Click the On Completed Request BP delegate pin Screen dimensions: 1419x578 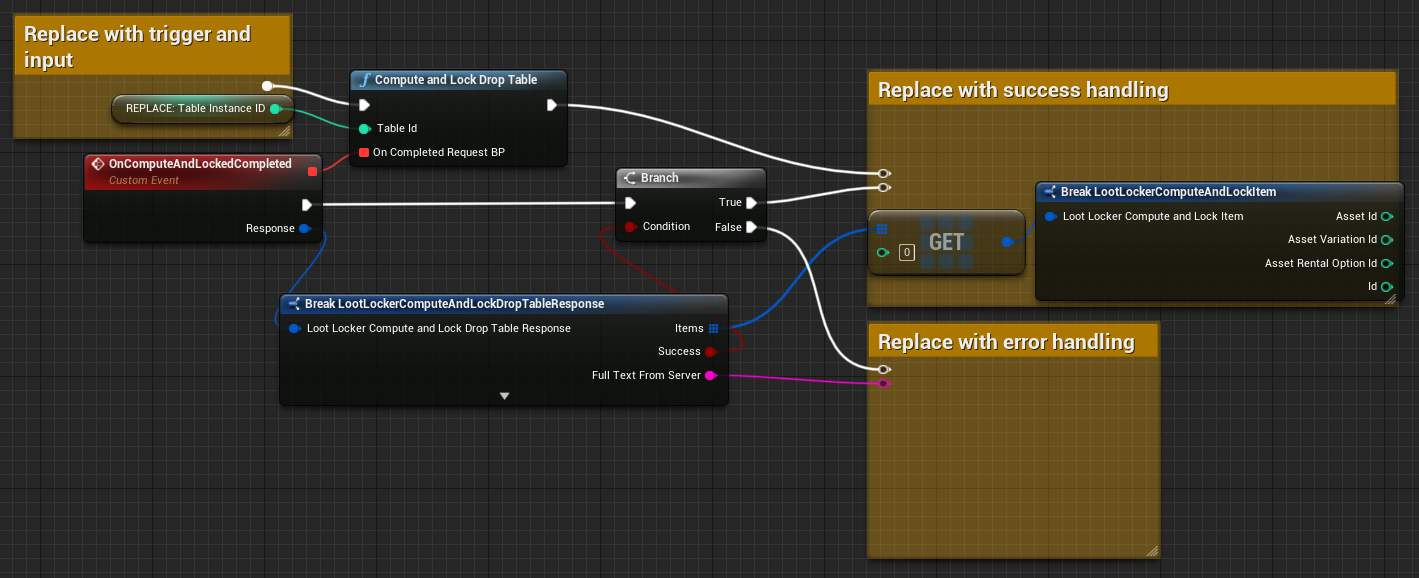click(x=365, y=152)
